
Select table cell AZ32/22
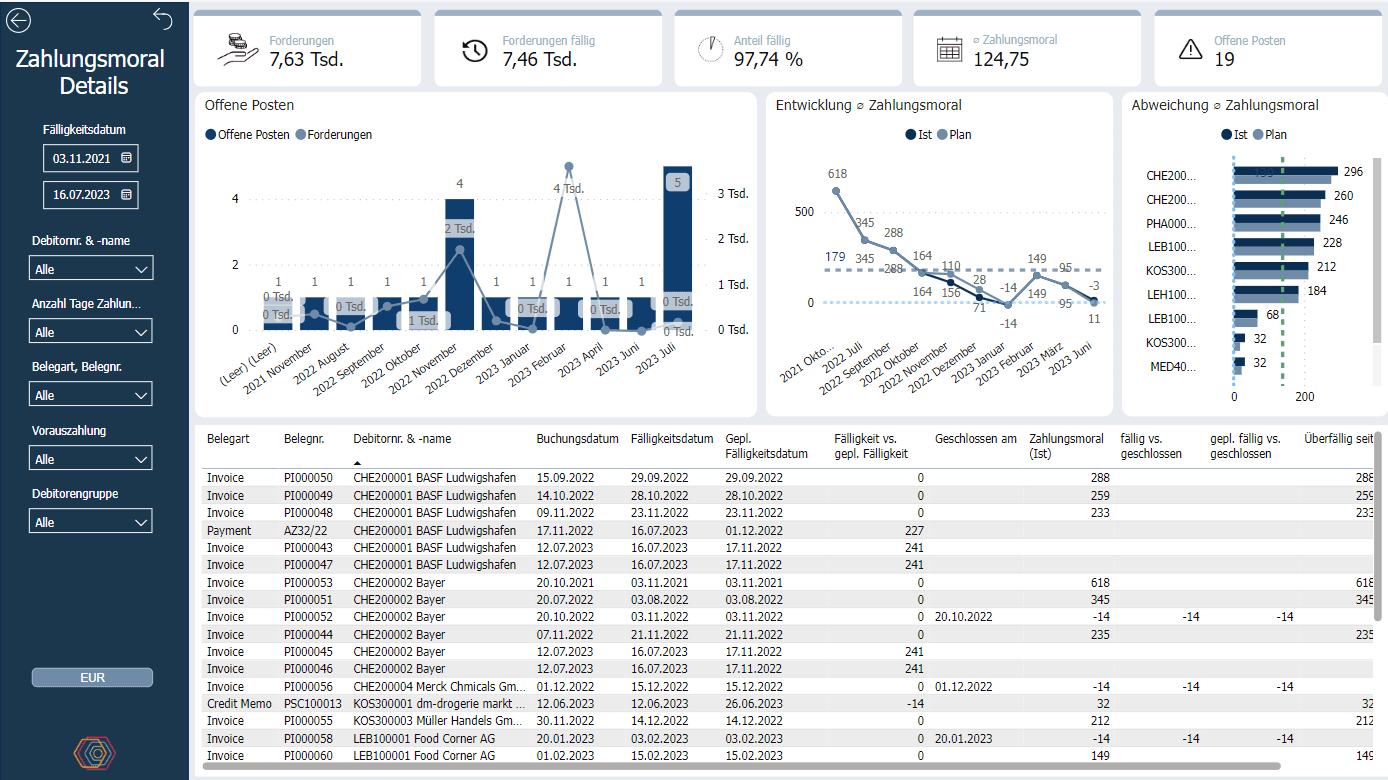click(303, 530)
